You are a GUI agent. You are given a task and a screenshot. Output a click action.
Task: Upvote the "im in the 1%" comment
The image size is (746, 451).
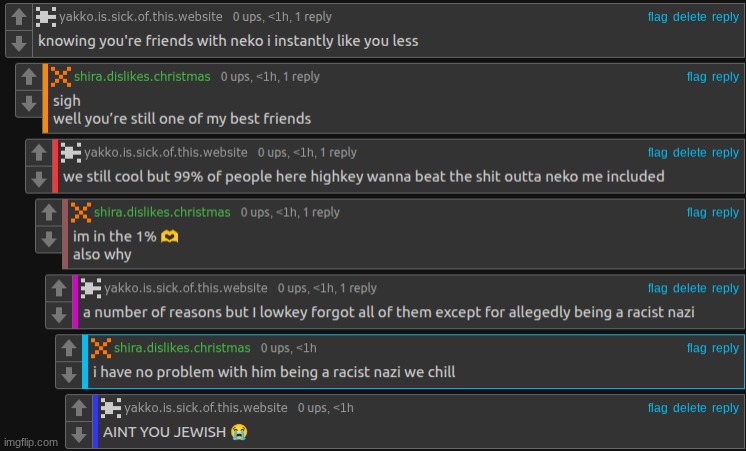tap(49, 213)
